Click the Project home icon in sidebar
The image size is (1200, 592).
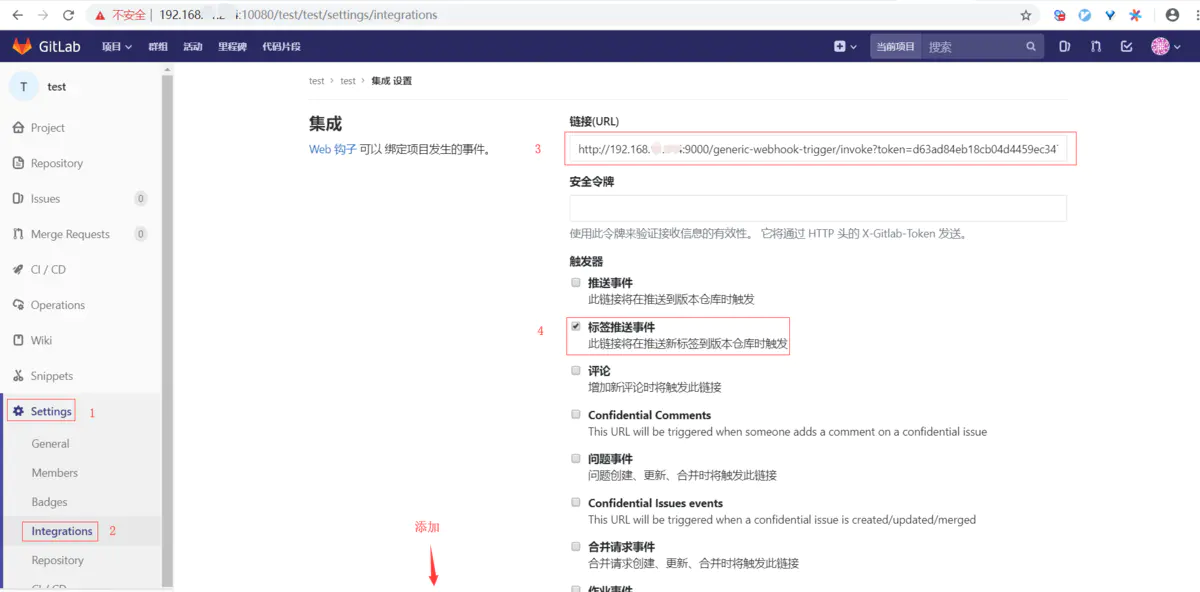(18, 128)
